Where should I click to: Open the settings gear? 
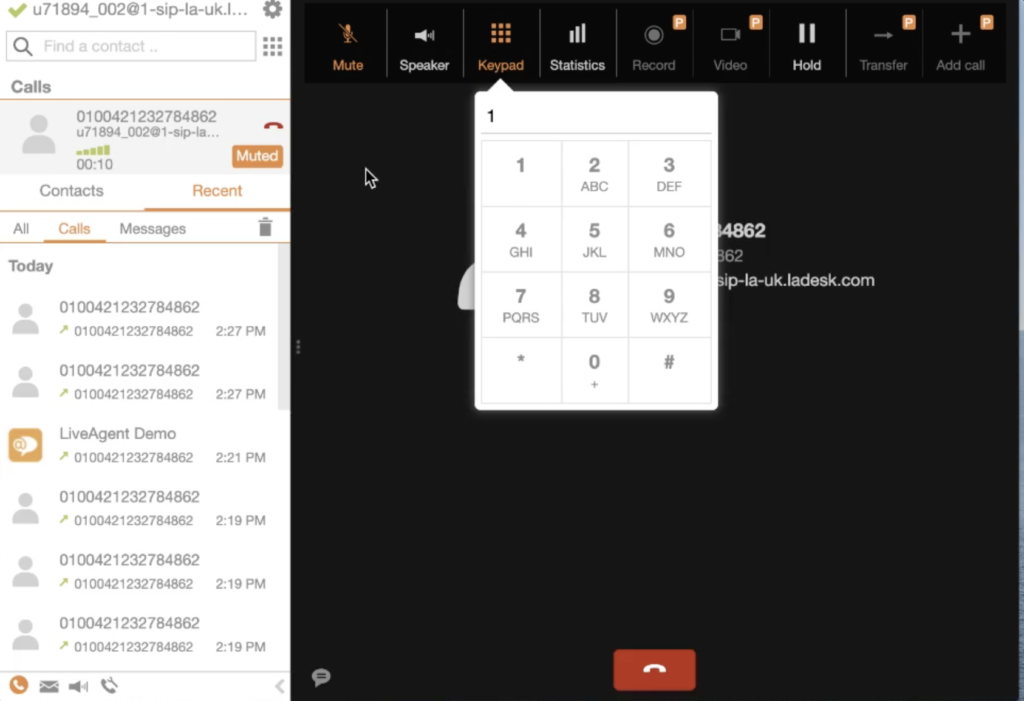(270, 10)
